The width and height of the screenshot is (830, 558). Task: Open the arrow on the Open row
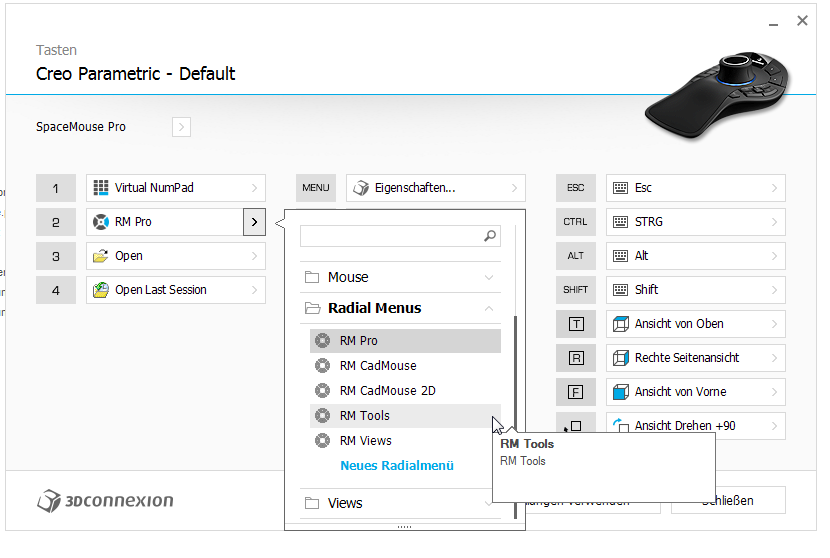pyautogui.click(x=255, y=256)
